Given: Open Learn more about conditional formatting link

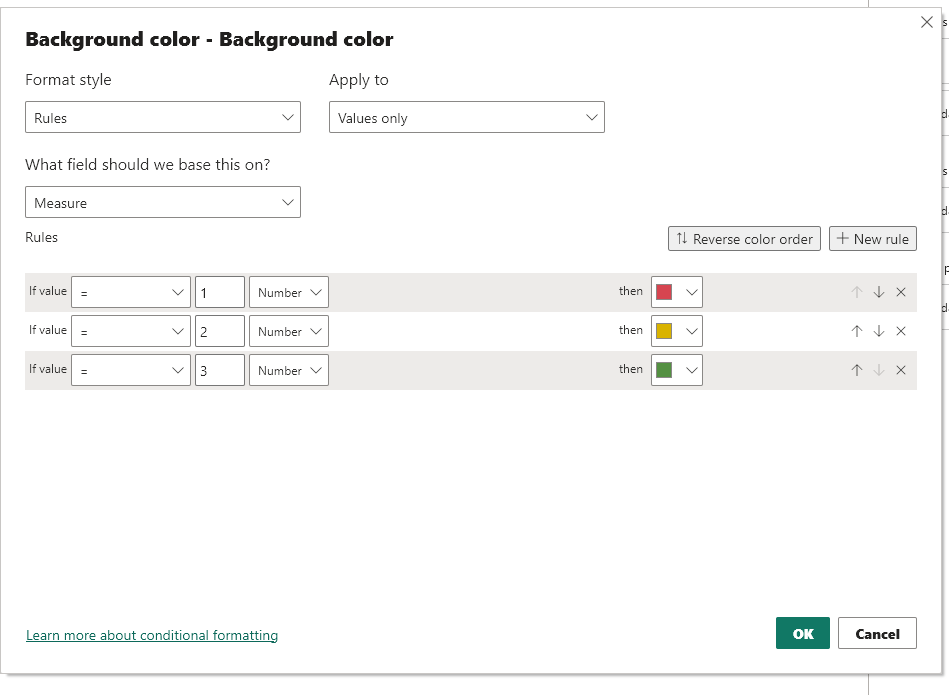Looking at the screenshot, I should click(x=152, y=636).
